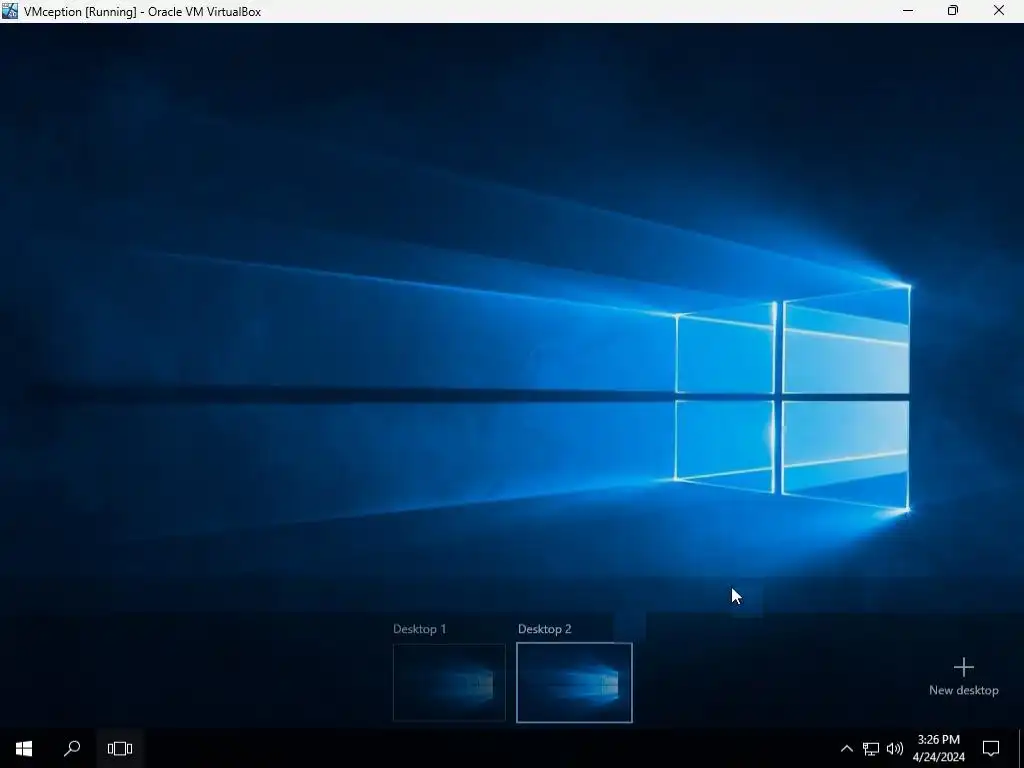The width and height of the screenshot is (1024, 768).
Task: Open the speaker volume tray icon
Action: (x=895, y=748)
